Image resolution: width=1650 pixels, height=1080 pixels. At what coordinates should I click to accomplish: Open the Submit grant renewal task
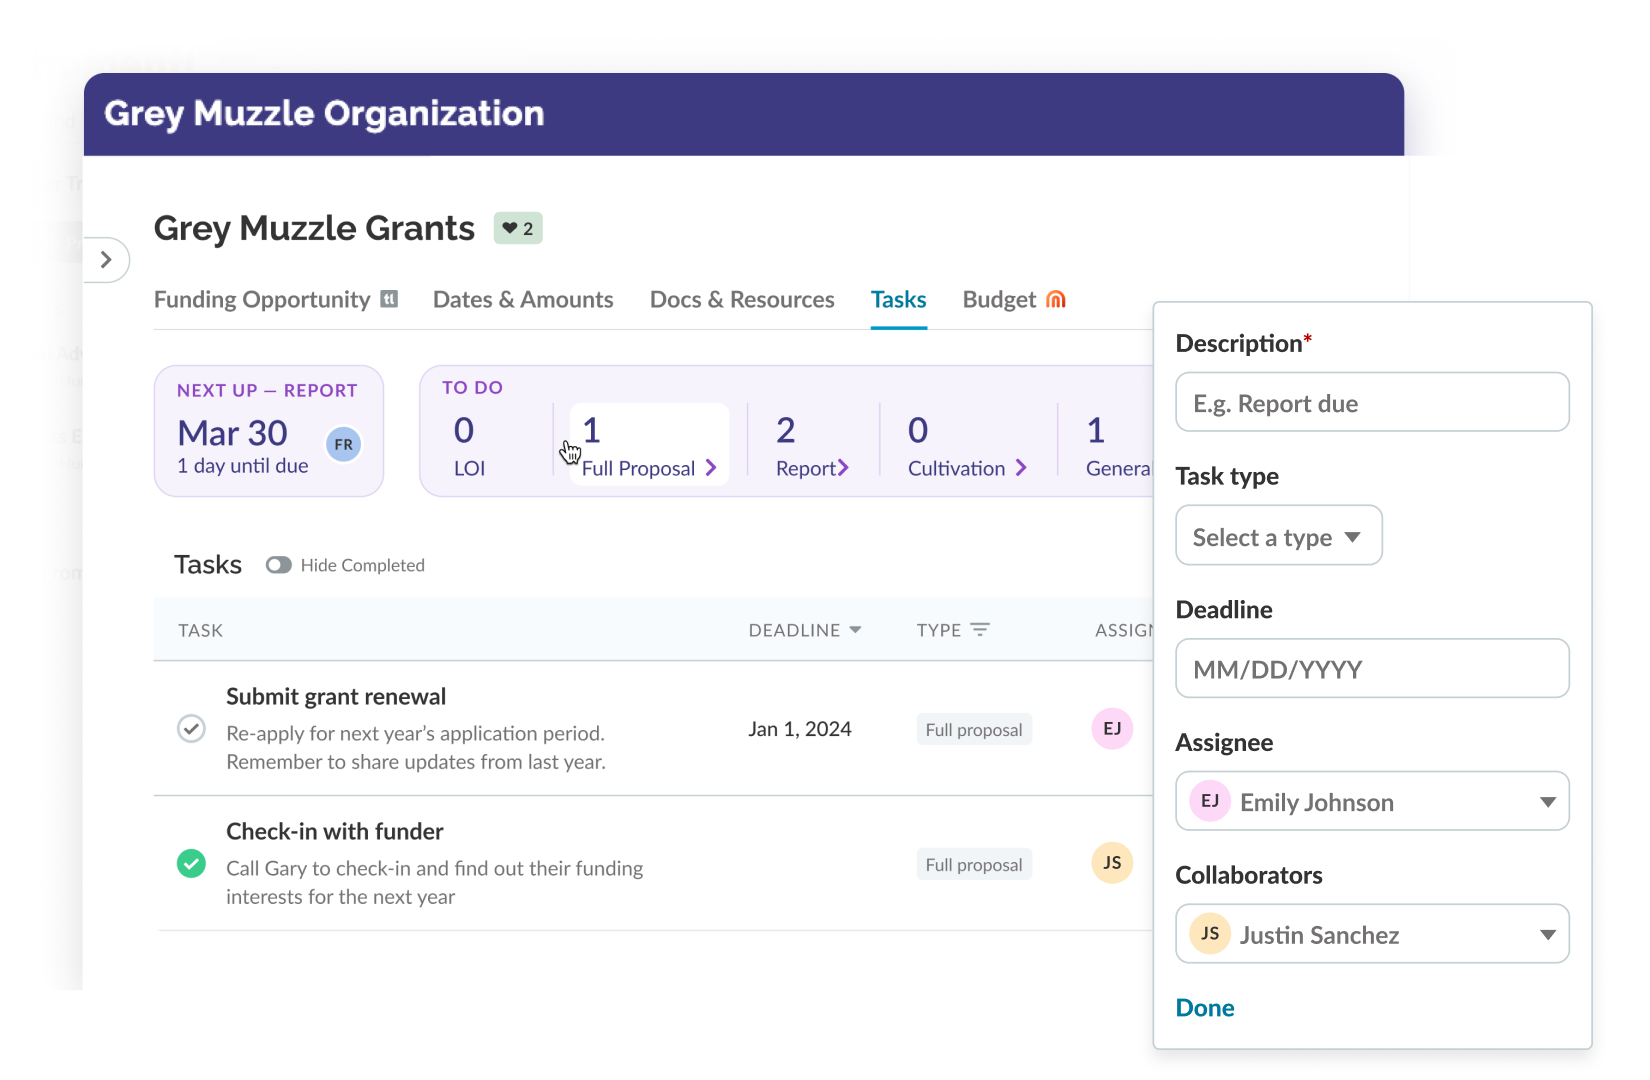(336, 696)
